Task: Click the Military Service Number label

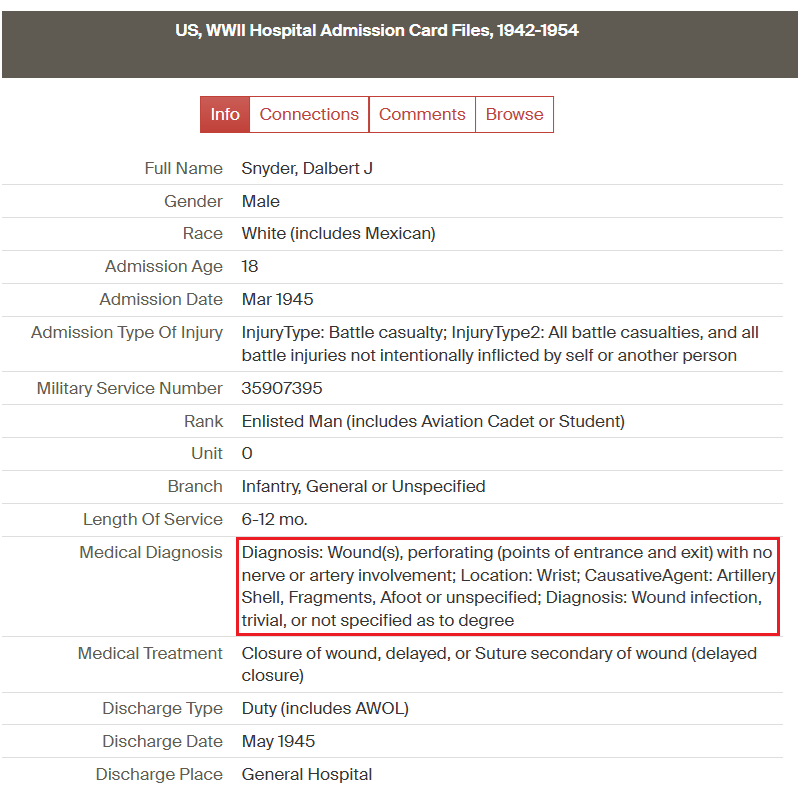Action: [130, 388]
